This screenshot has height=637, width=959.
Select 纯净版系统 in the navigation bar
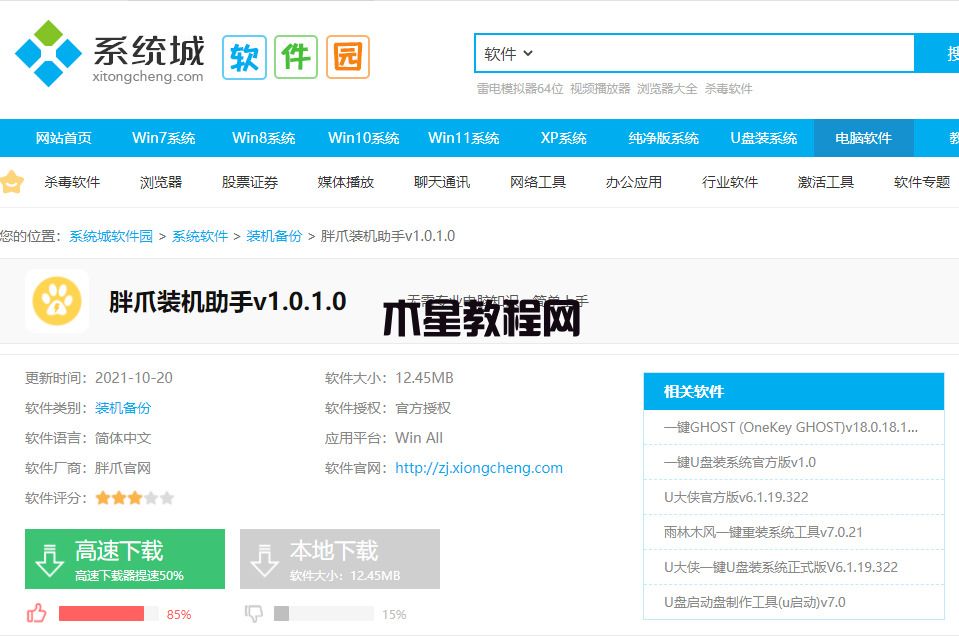664,138
